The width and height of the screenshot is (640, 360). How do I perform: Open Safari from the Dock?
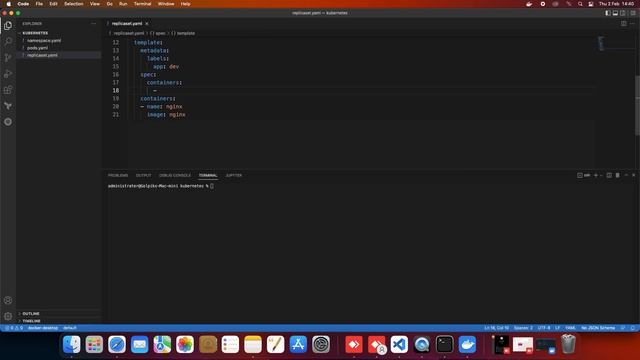tap(117, 344)
